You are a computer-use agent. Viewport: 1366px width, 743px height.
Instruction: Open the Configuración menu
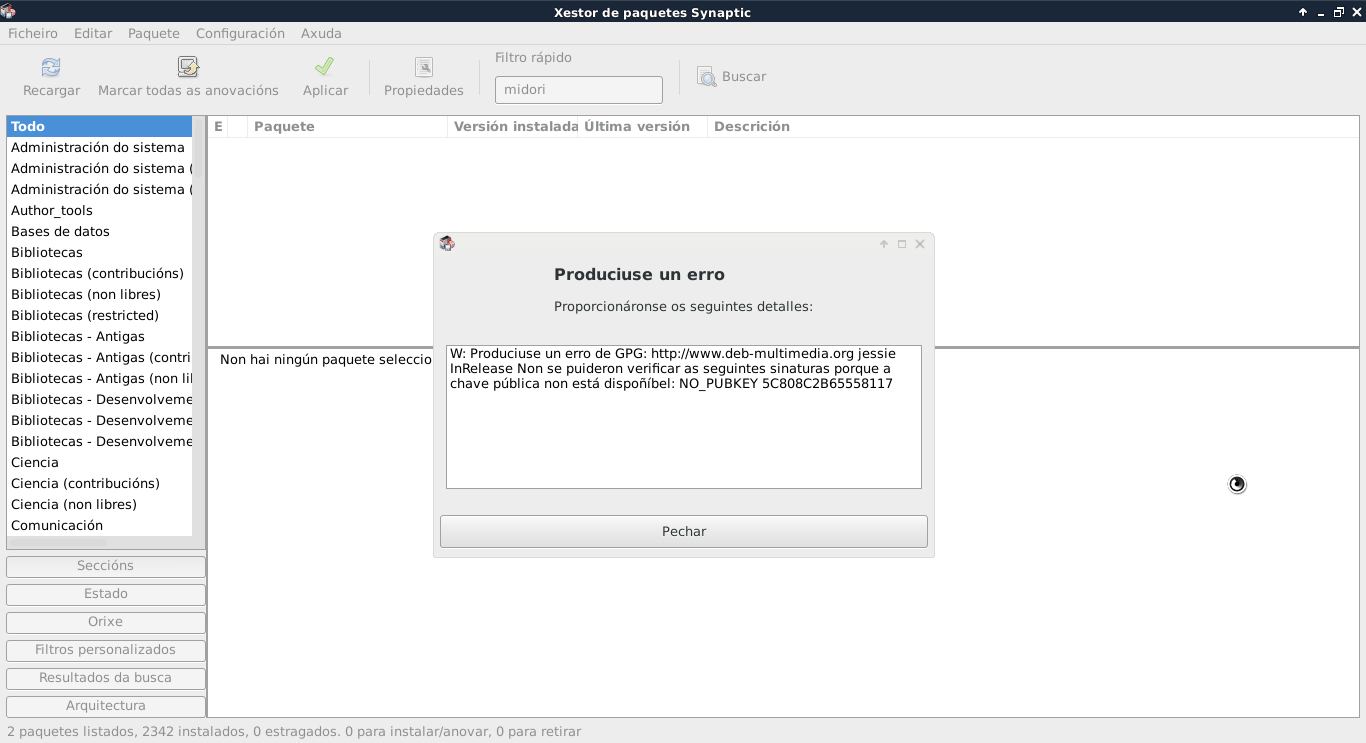pyautogui.click(x=240, y=33)
